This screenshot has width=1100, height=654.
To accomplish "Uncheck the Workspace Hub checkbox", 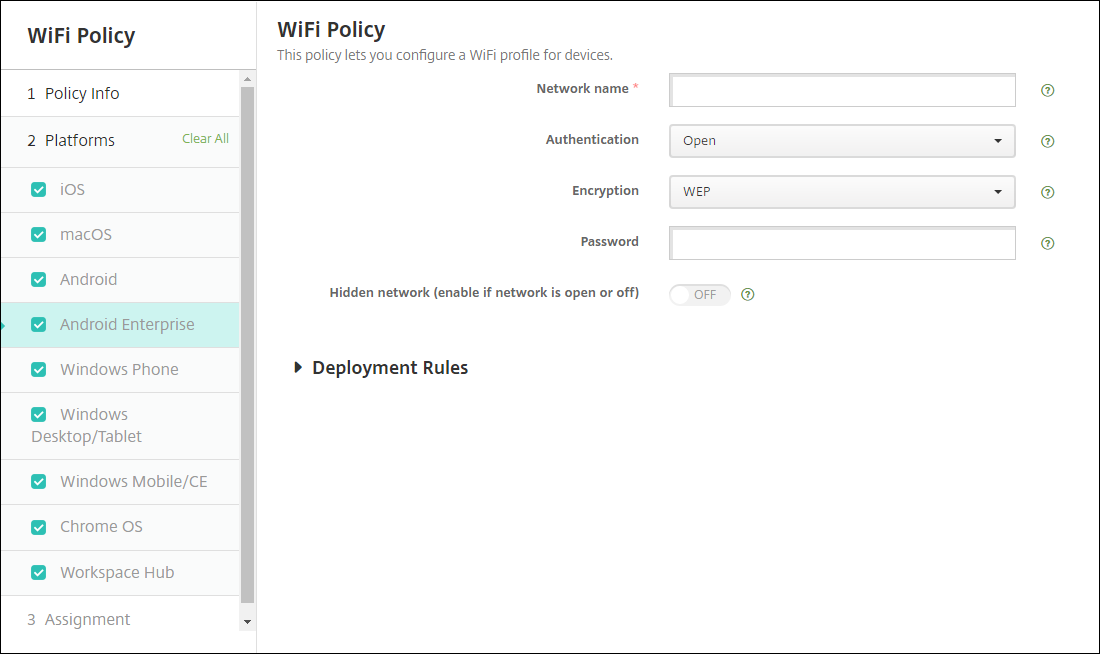I will (39, 573).
